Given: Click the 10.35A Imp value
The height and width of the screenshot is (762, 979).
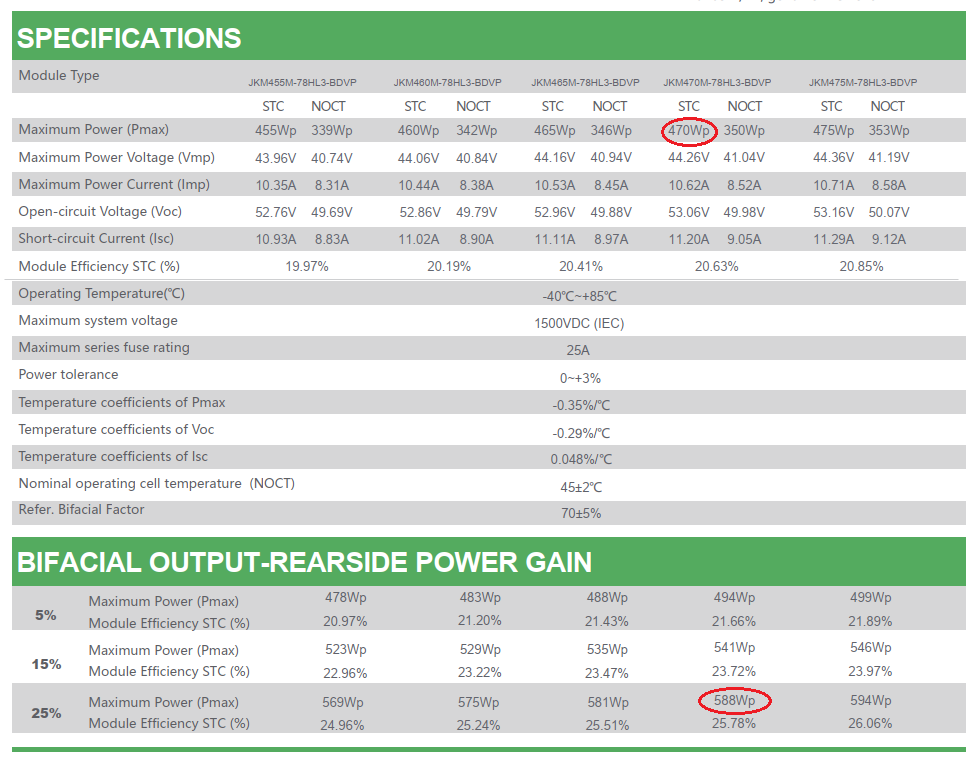Looking at the screenshot, I should point(275,186).
